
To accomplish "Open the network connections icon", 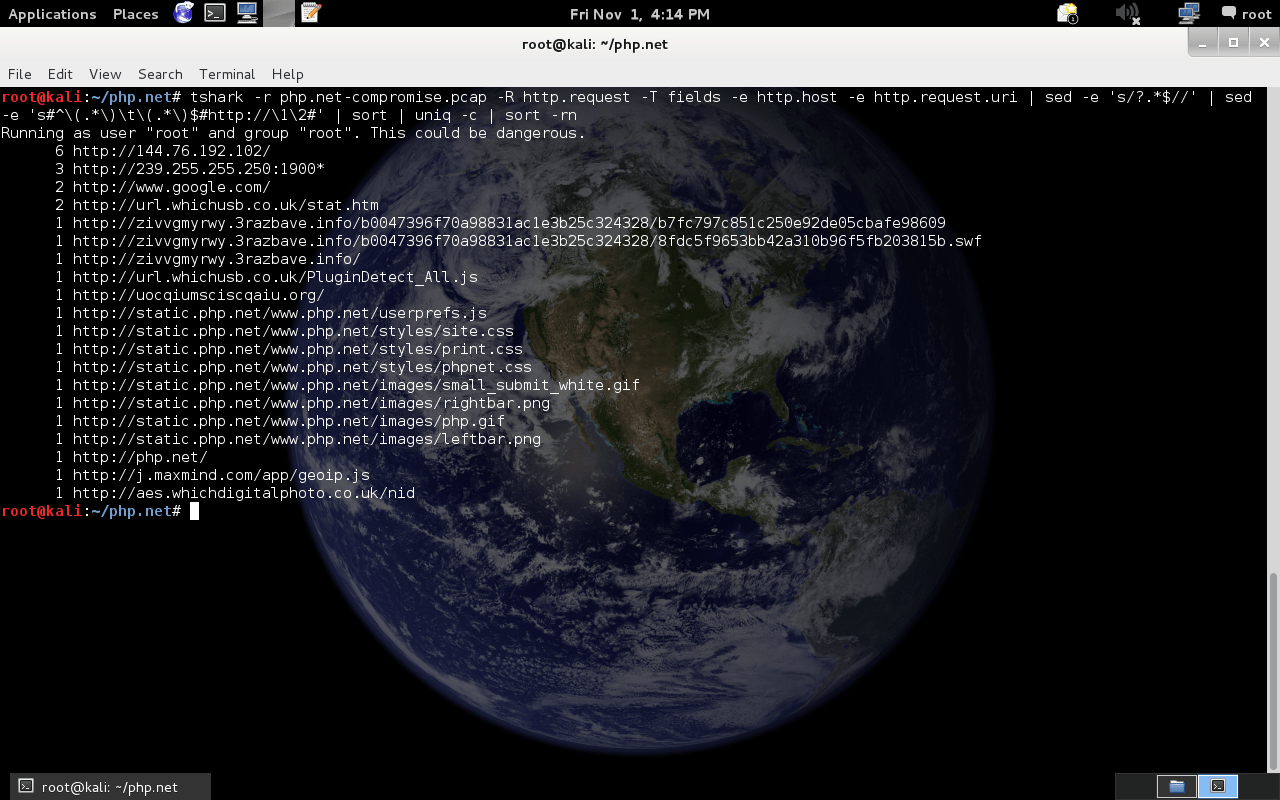I will coord(1189,13).
